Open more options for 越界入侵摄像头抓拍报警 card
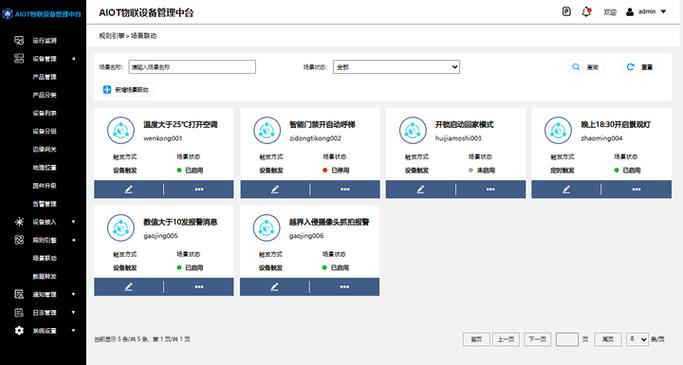Screen dimensions: 683x365 click(x=345, y=287)
